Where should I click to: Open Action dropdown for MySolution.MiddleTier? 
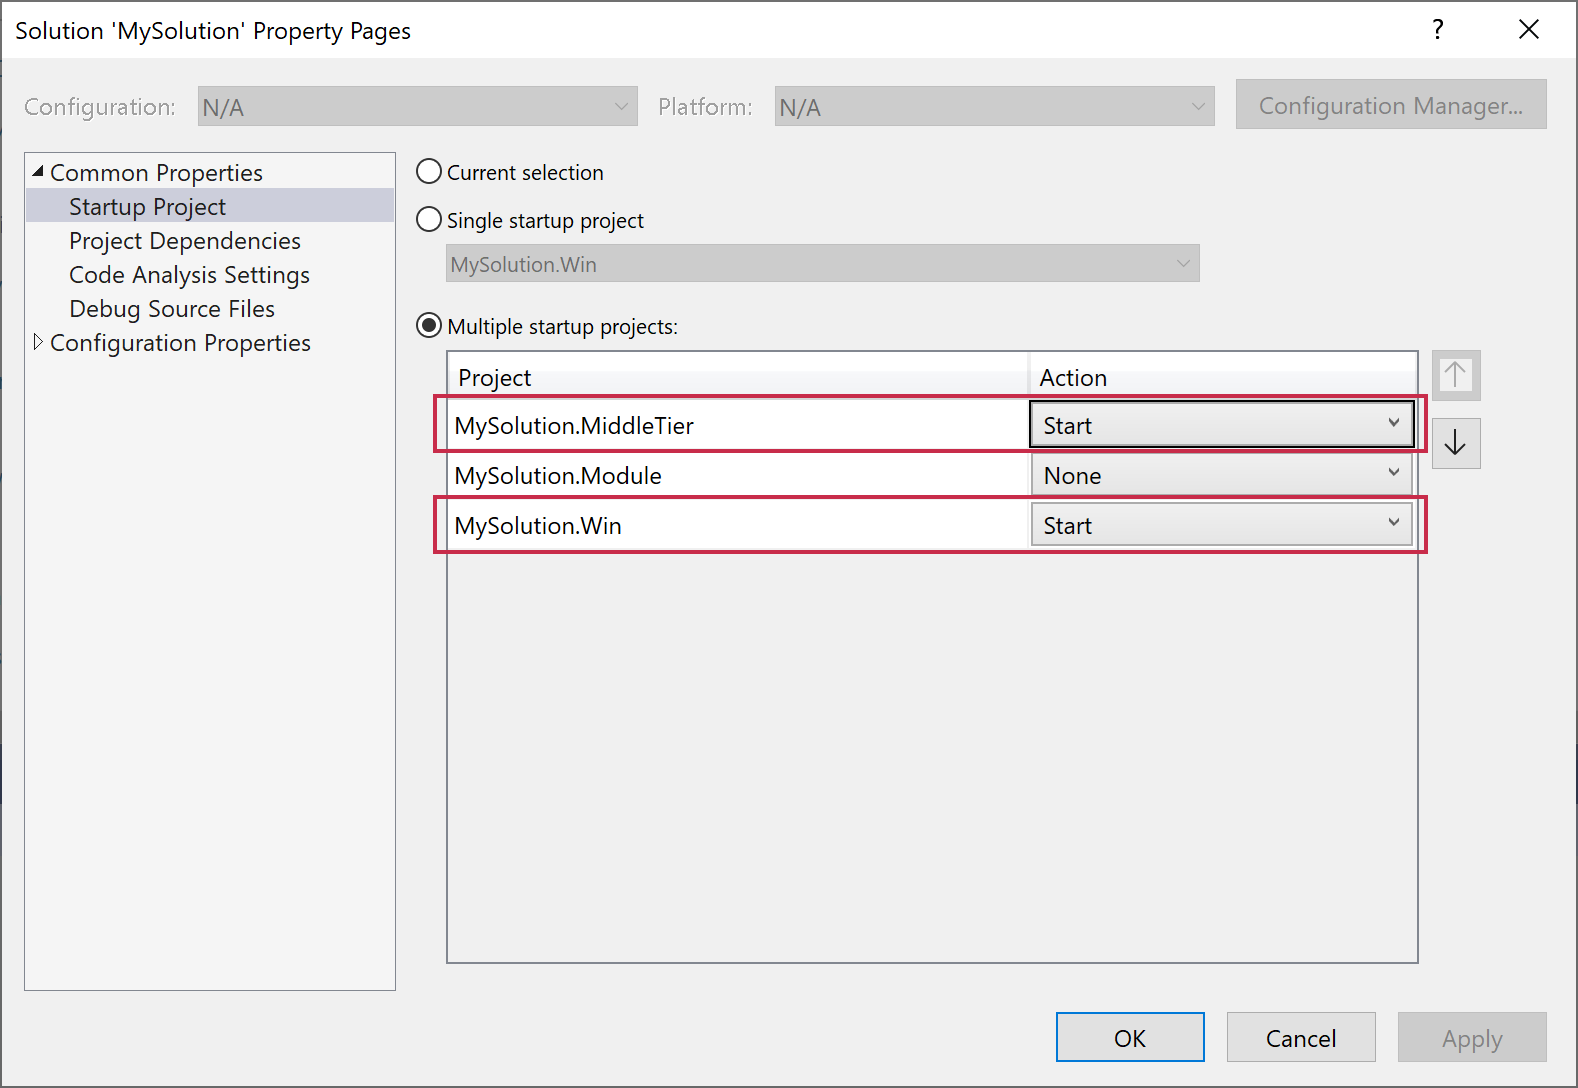1220,425
